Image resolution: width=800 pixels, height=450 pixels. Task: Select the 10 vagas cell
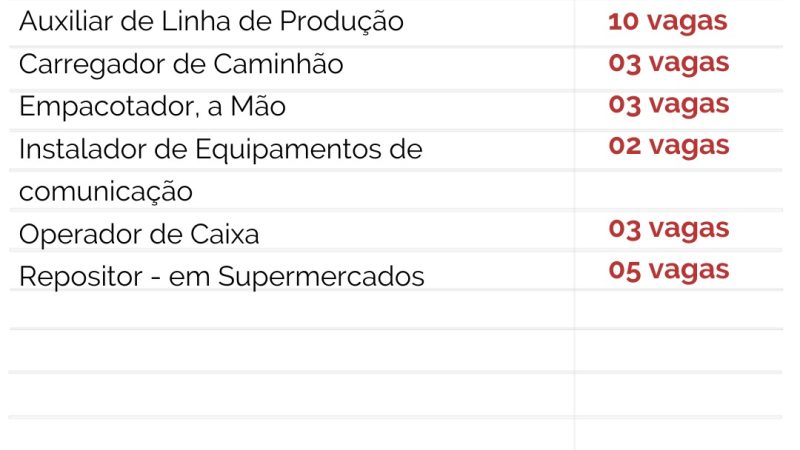[x=667, y=21]
